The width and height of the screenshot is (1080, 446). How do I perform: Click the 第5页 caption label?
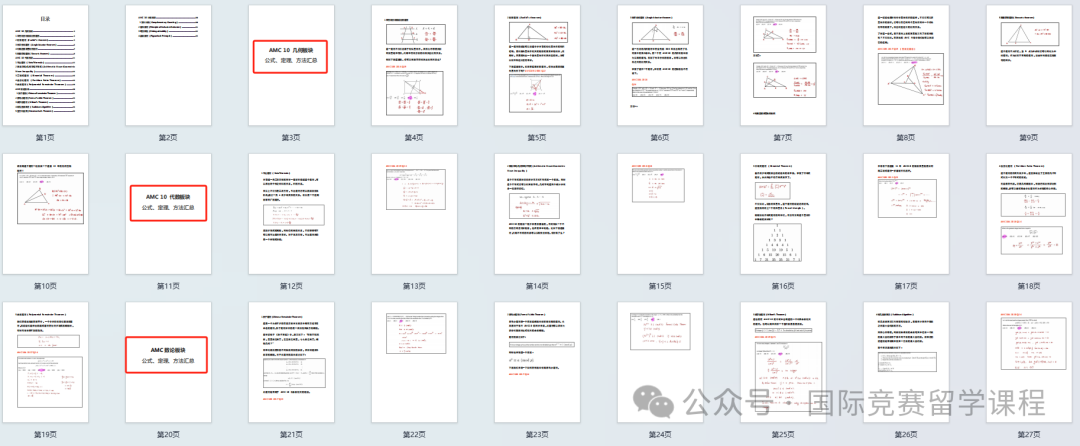536,137
